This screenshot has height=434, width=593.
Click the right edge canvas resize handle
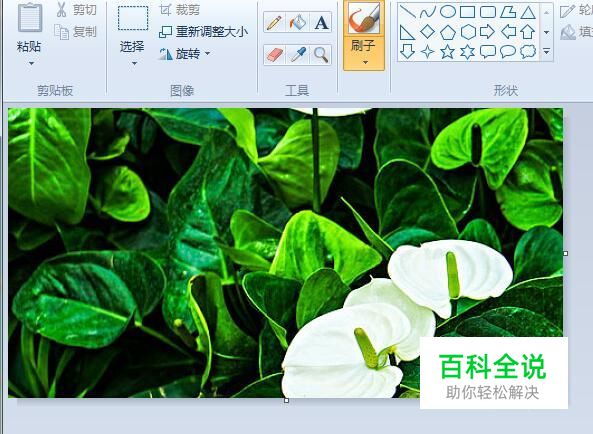565,253
